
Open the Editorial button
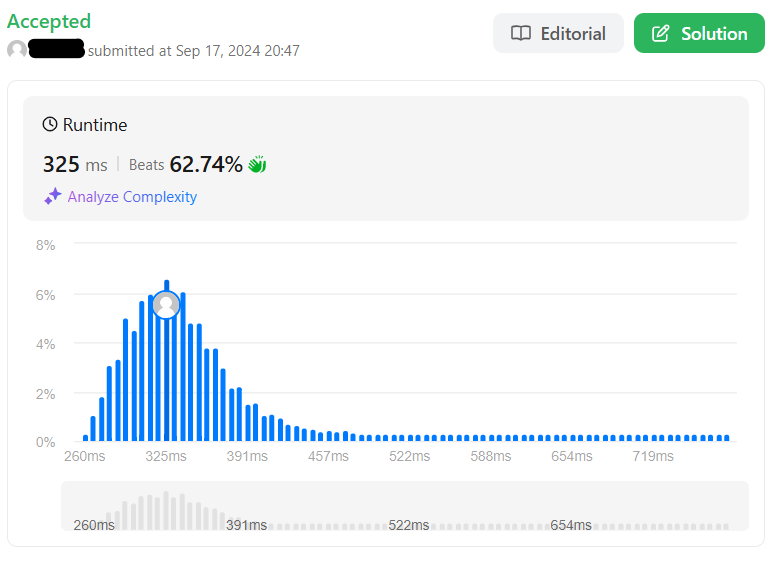(x=558, y=33)
